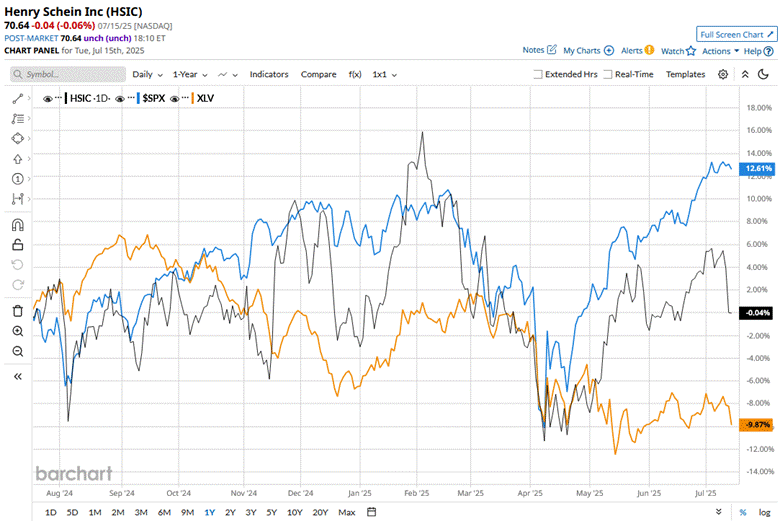
Task: Select the 5D time range
Action: (x=73, y=512)
